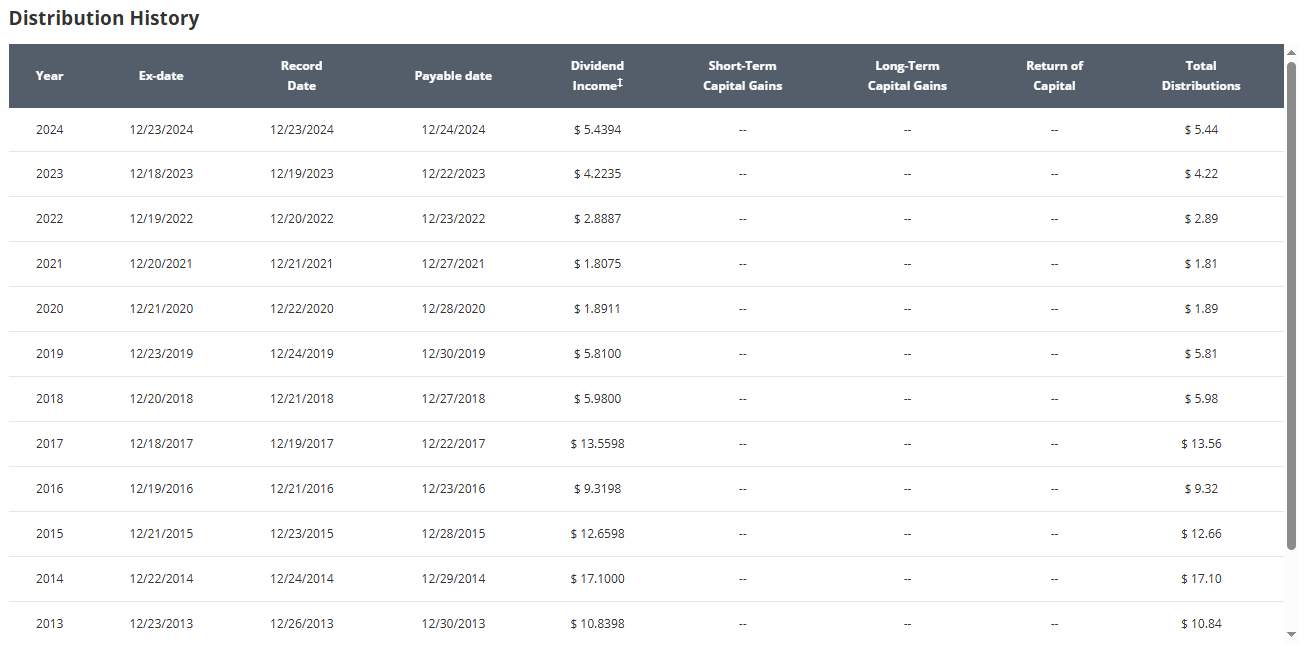Image resolution: width=1316 pixels, height=650 pixels.
Task: Click the 12/29/2014 payable date cell
Action: [x=453, y=579]
